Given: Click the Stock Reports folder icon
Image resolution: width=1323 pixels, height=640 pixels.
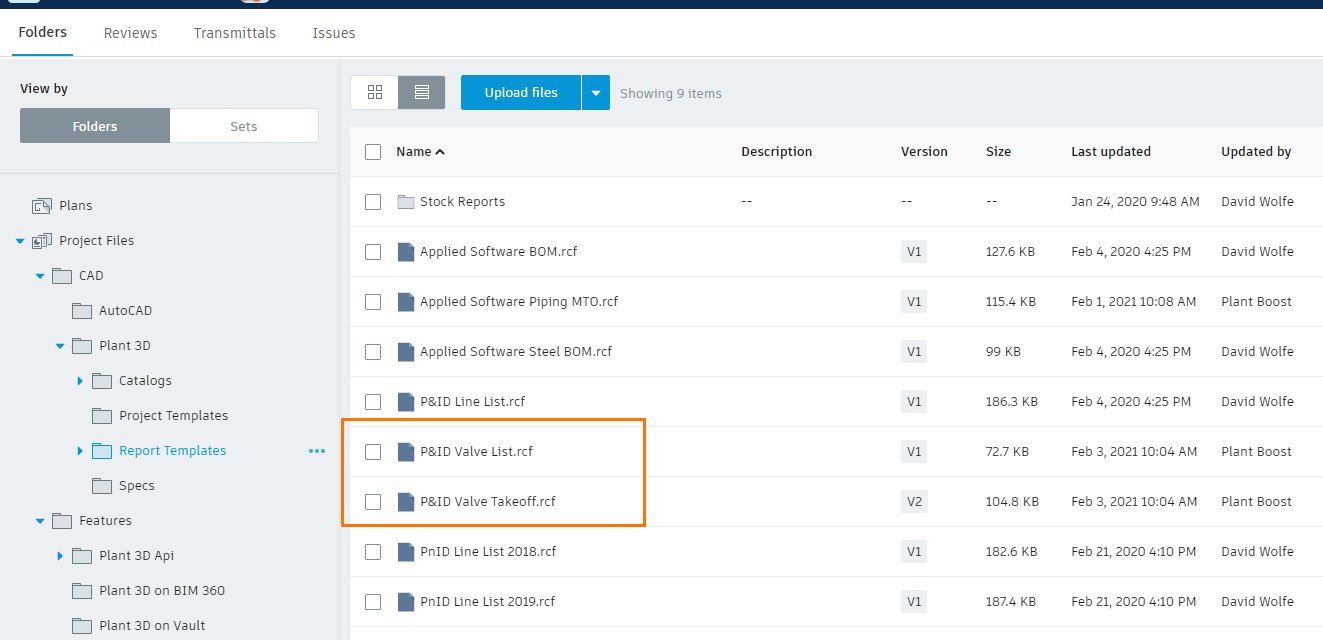Looking at the screenshot, I should [405, 202].
